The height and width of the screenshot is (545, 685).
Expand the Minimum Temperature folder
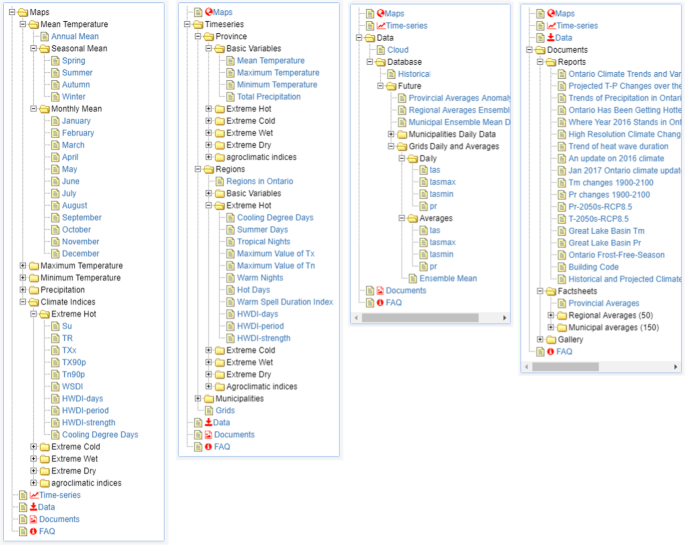pos(23,277)
